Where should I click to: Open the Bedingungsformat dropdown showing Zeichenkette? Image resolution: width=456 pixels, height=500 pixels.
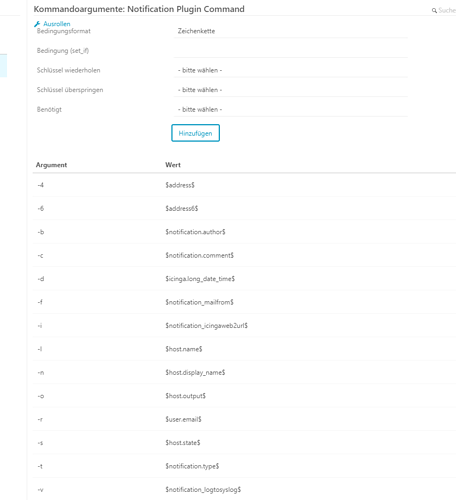click(290, 31)
